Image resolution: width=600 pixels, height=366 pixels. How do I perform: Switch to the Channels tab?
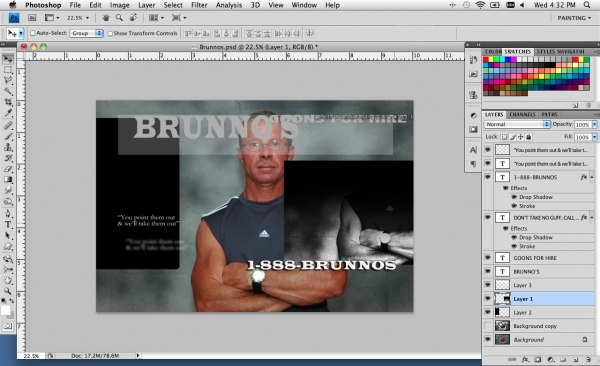click(522, 114)
